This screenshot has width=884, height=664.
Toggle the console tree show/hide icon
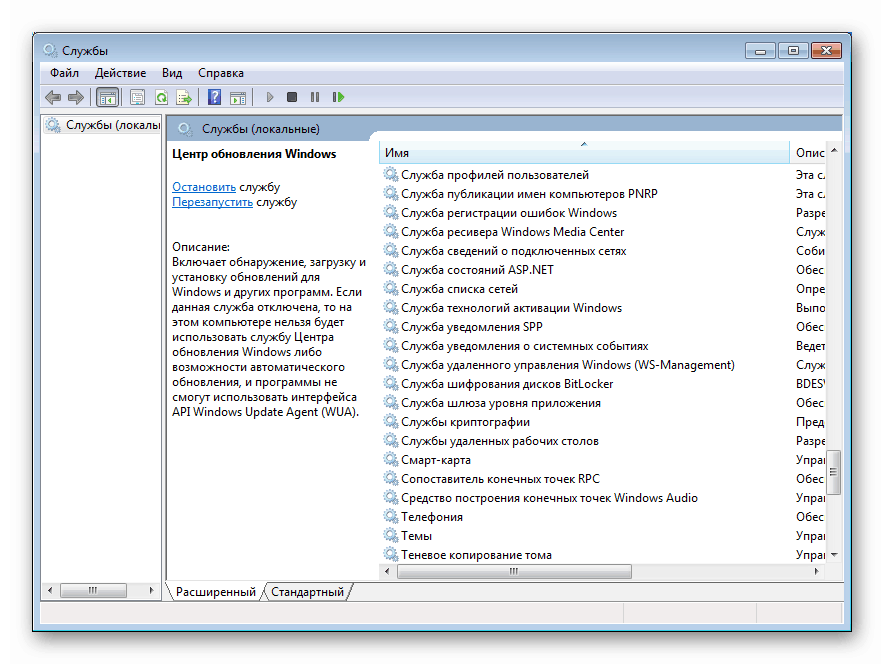[107, 98]
